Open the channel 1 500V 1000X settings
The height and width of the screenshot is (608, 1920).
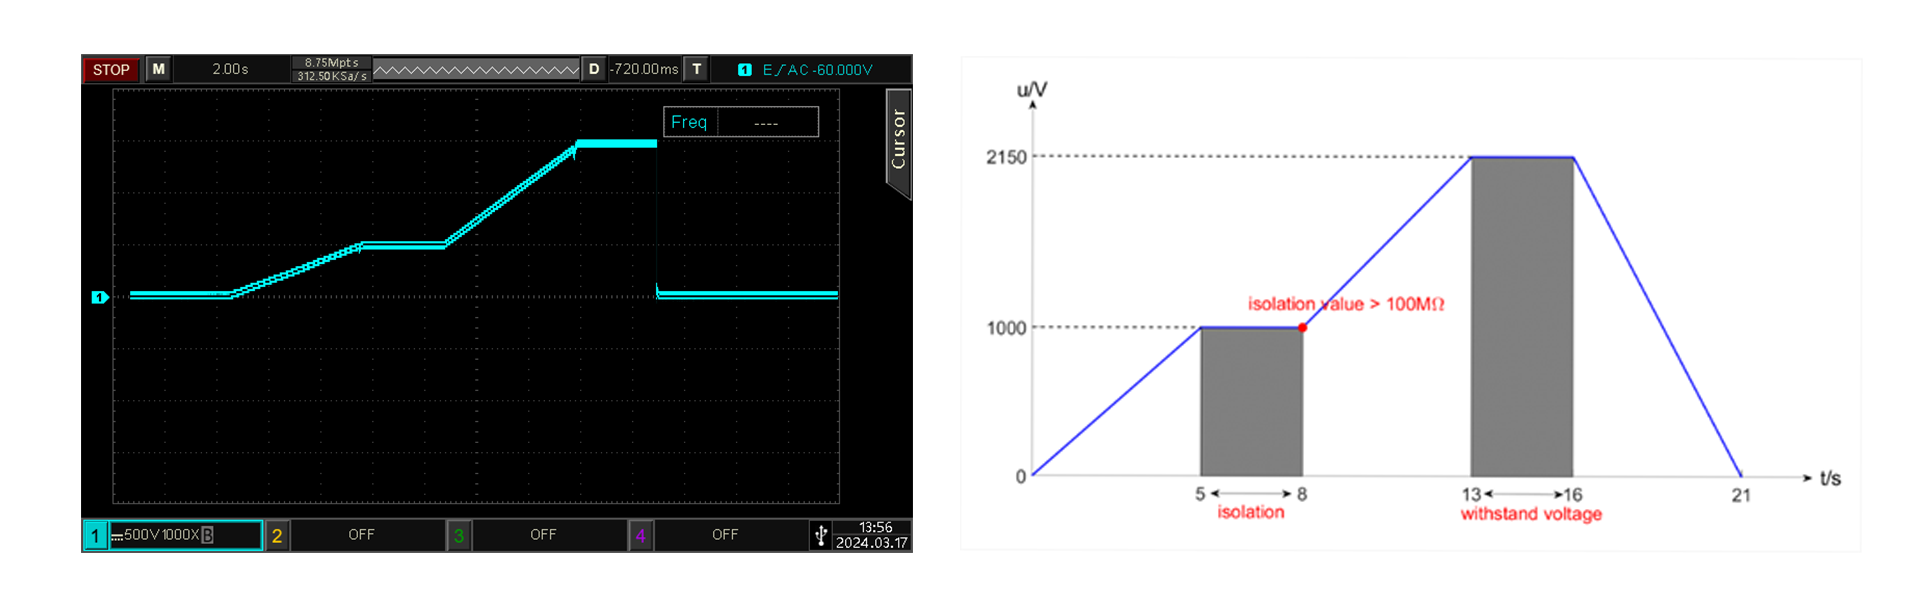pyautogui.click(x=160, y=535)
